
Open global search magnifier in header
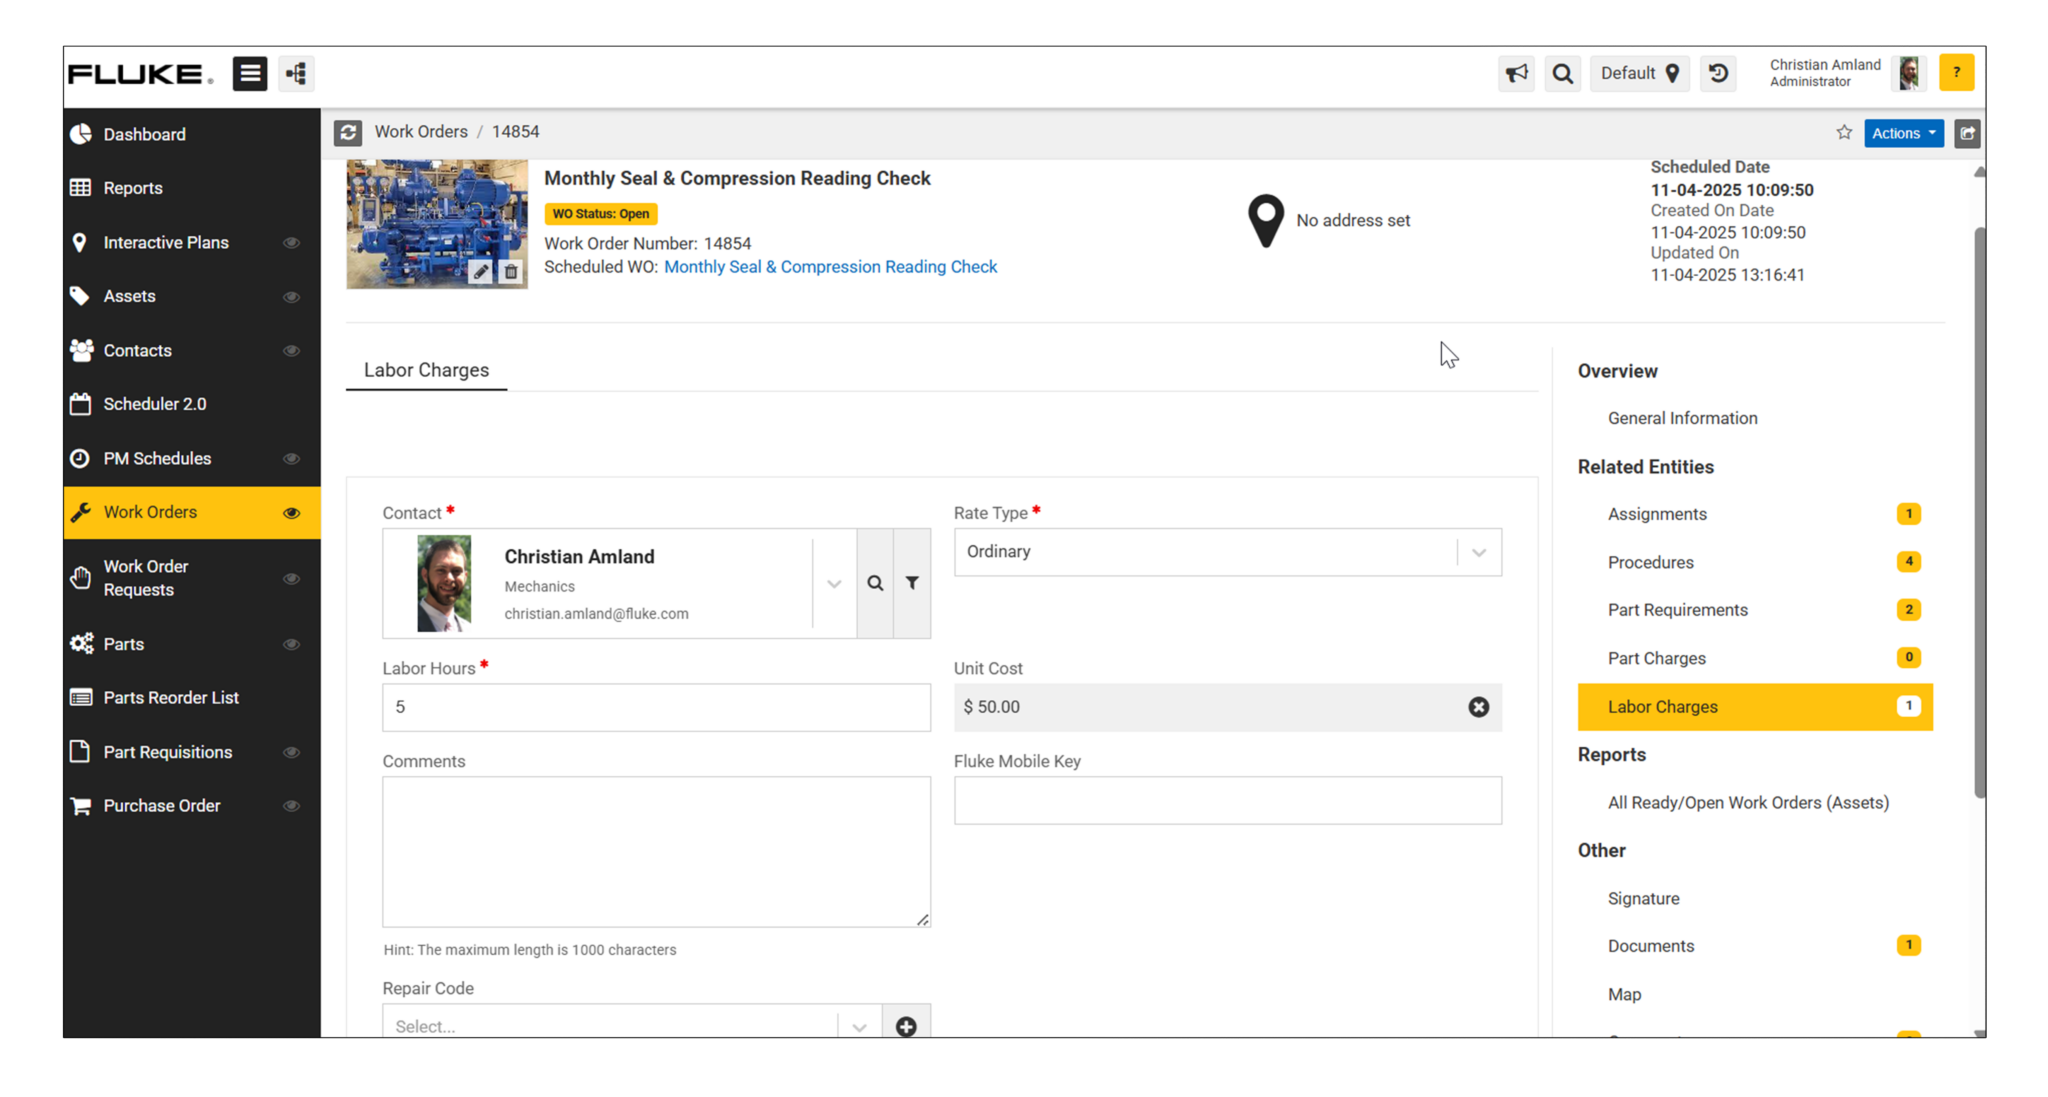click(1562, 73)
